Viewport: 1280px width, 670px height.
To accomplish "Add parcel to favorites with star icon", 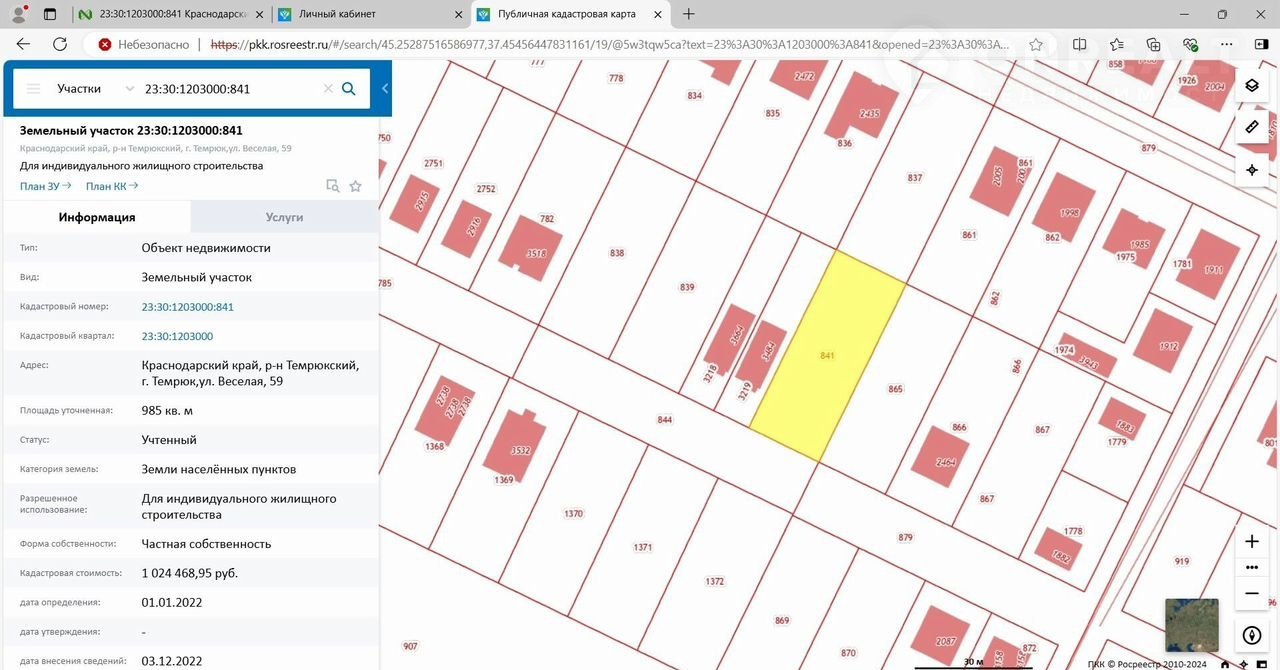I will (355, 186).
